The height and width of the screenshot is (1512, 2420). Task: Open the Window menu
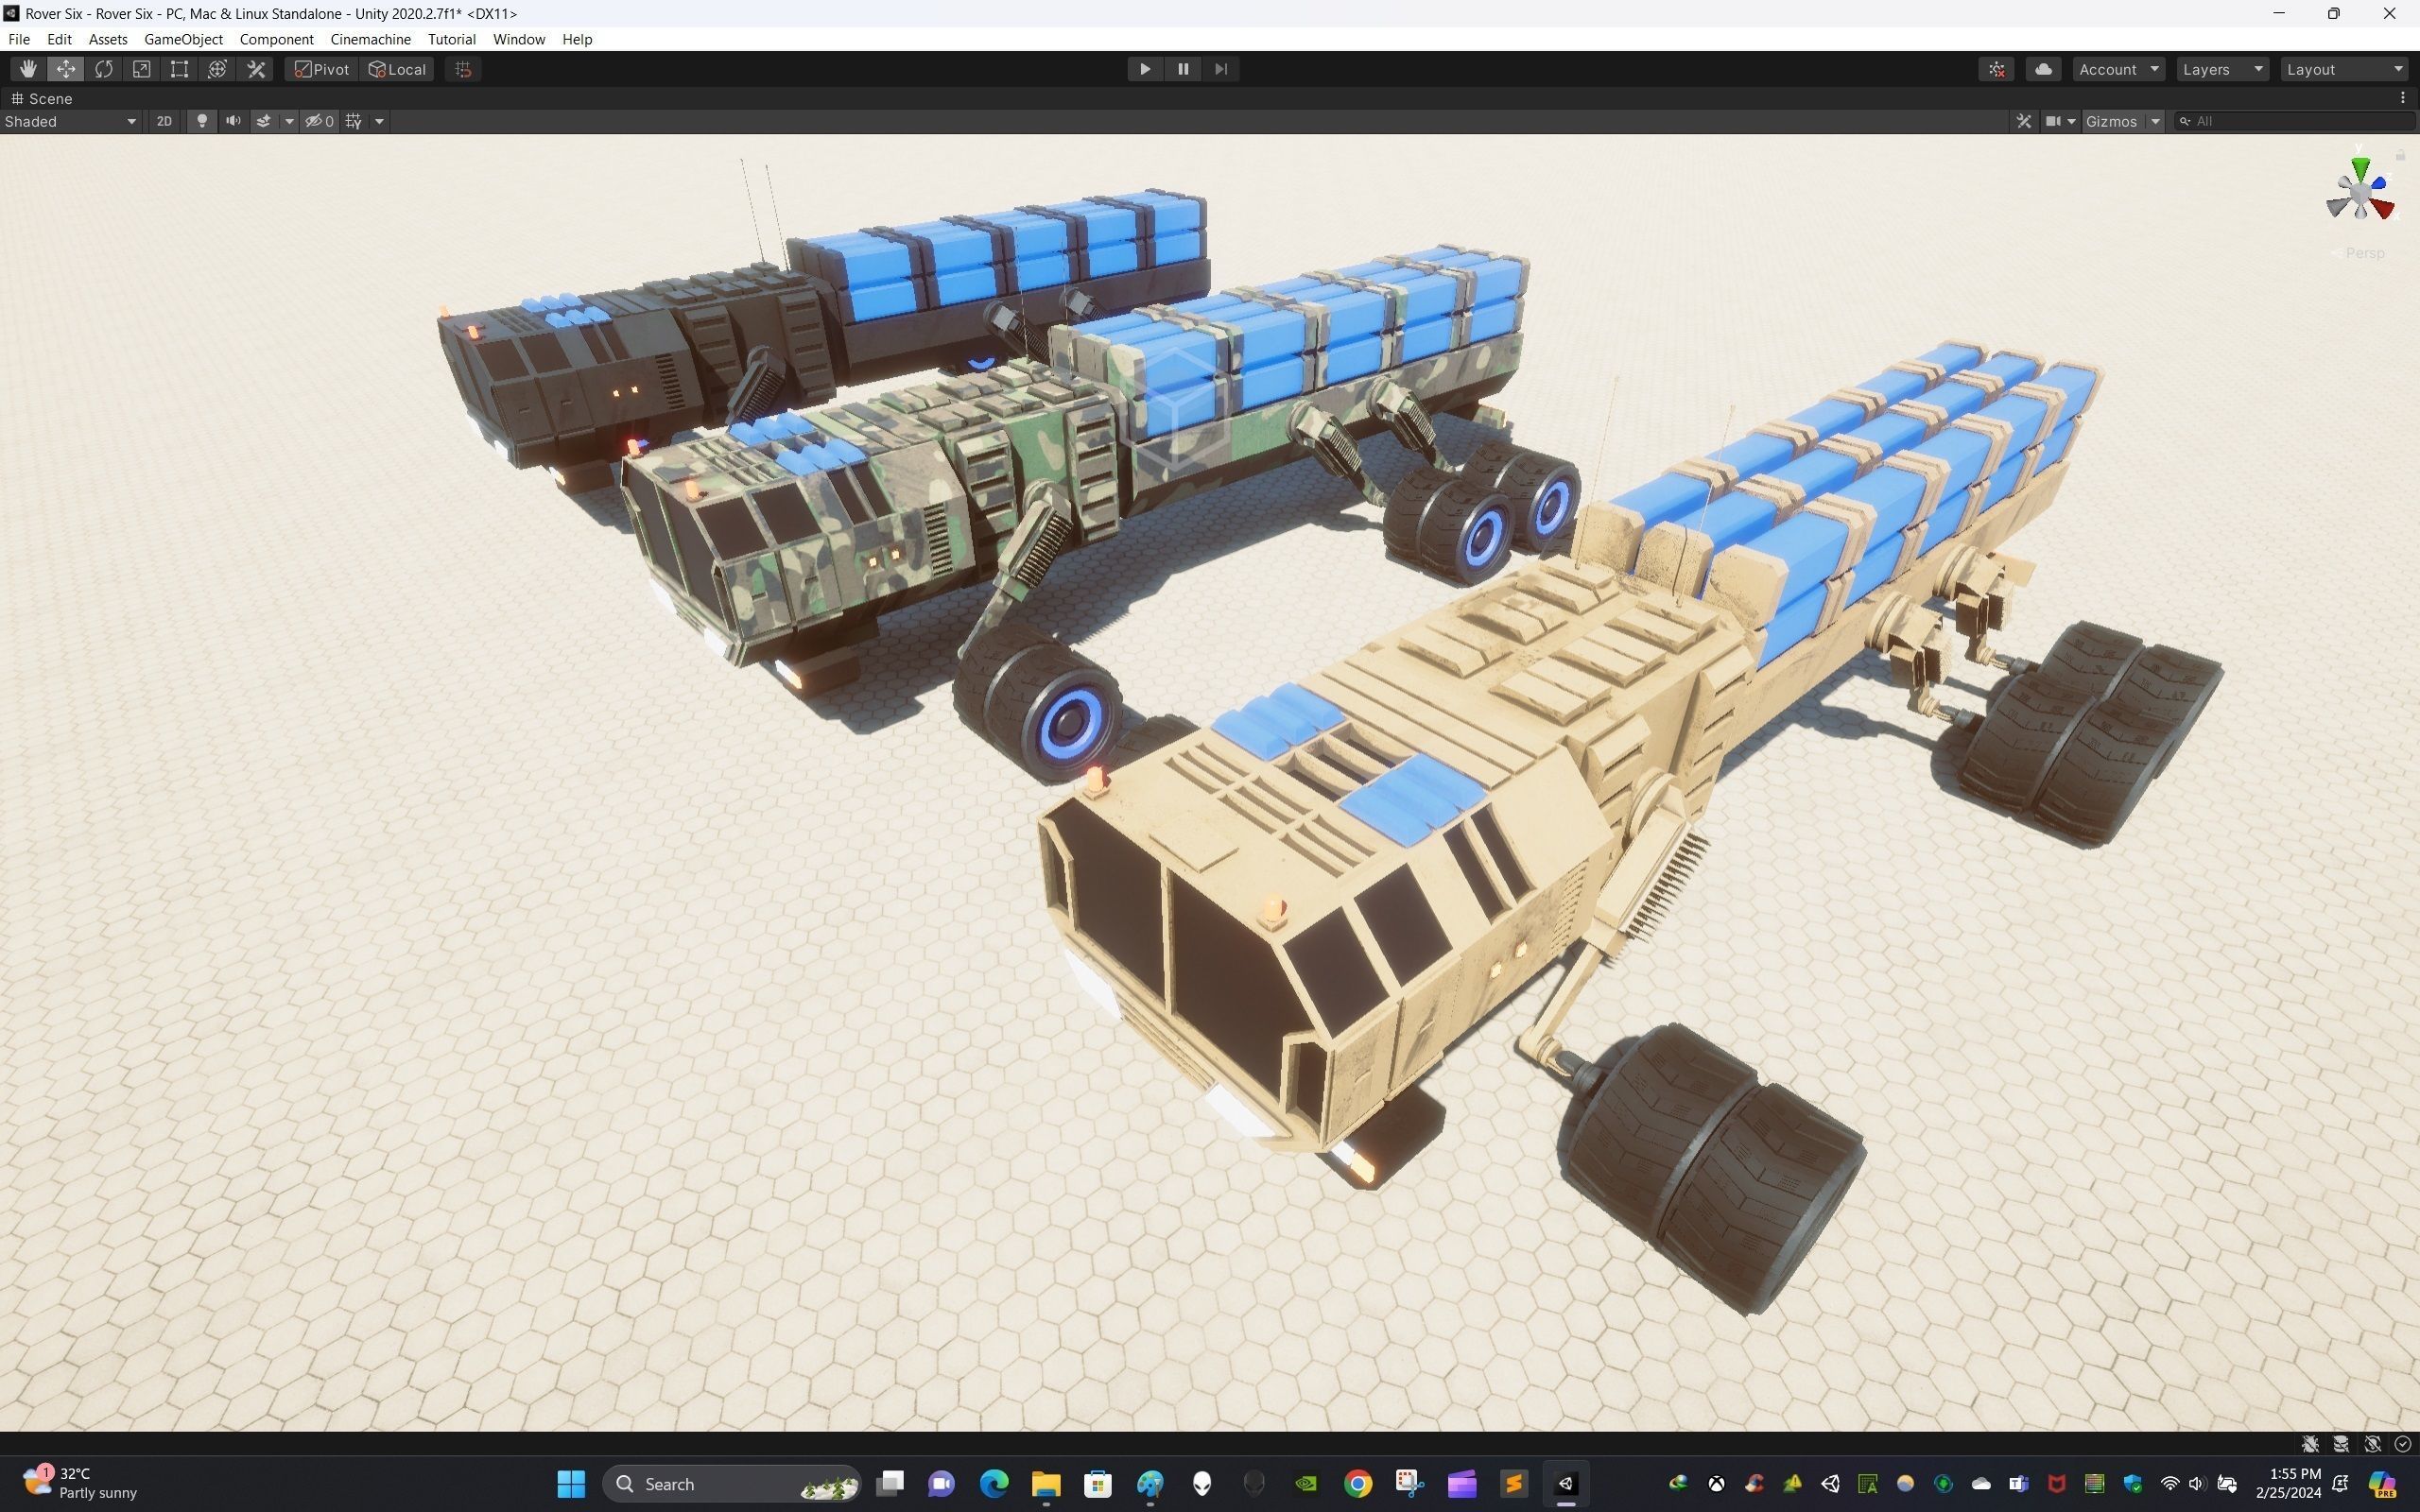click(518, 39)
